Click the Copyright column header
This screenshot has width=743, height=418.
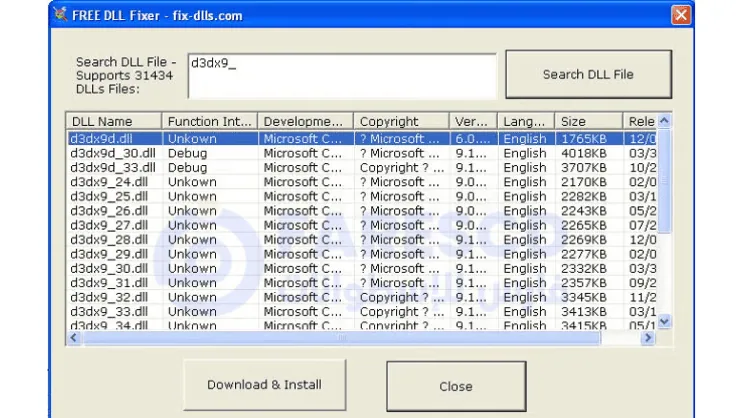401,122
